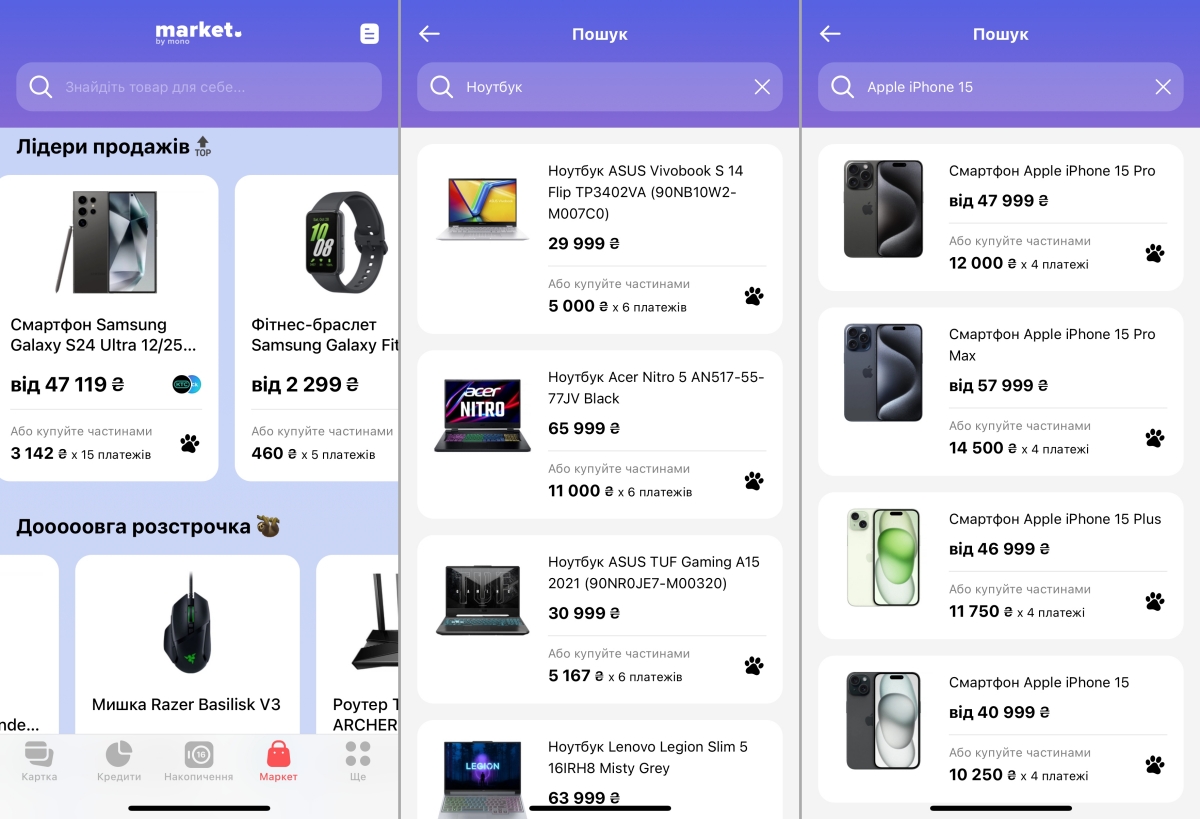The width and height of the screenshot is (1200, 819).
Task: Tap paw icon for iPhone 15 Pro Max
Action: [1155, 438]
